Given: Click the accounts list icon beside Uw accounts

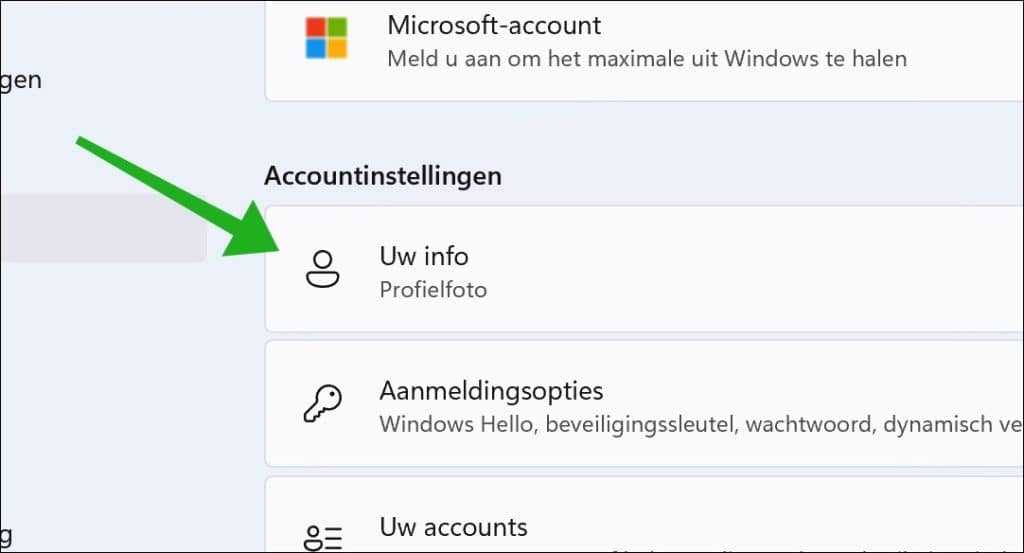Looking at the screenshot, I should tap(323, 538).
